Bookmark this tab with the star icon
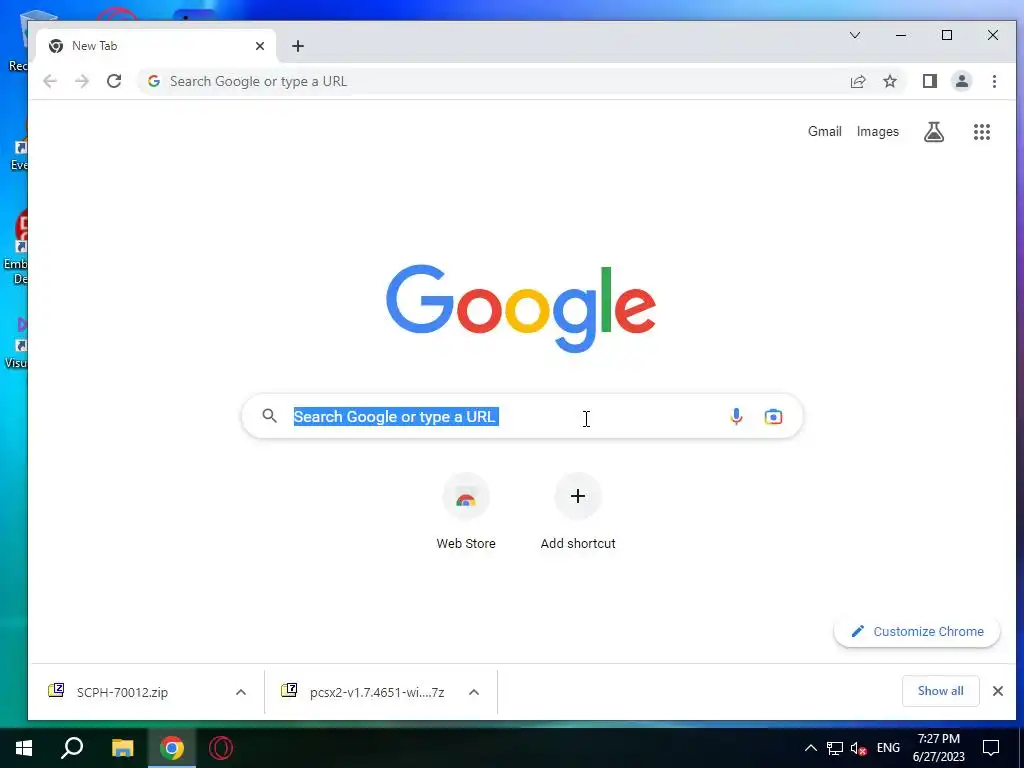1024x768 pixels. 890,81
